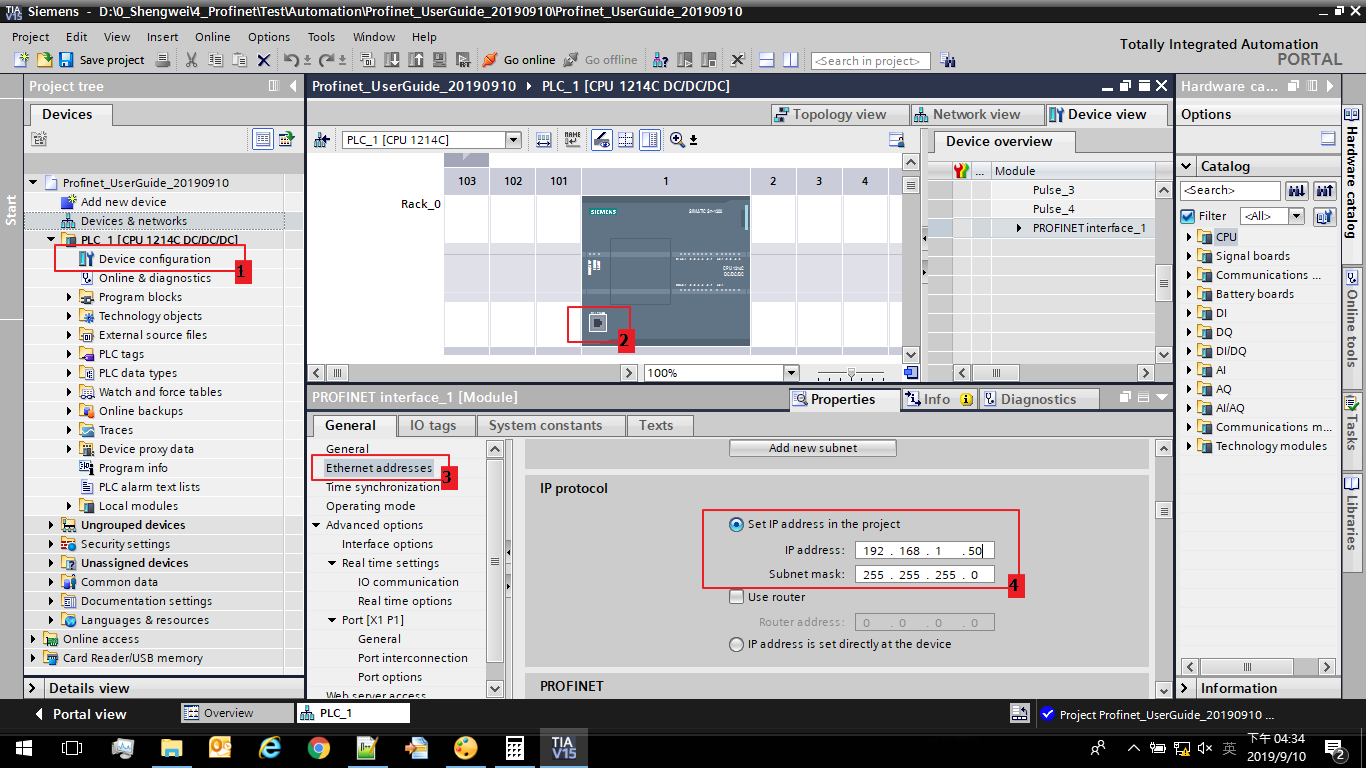Click the find-in-project binoculars icon
1366x768 pixels.
[x=948, y=60]
